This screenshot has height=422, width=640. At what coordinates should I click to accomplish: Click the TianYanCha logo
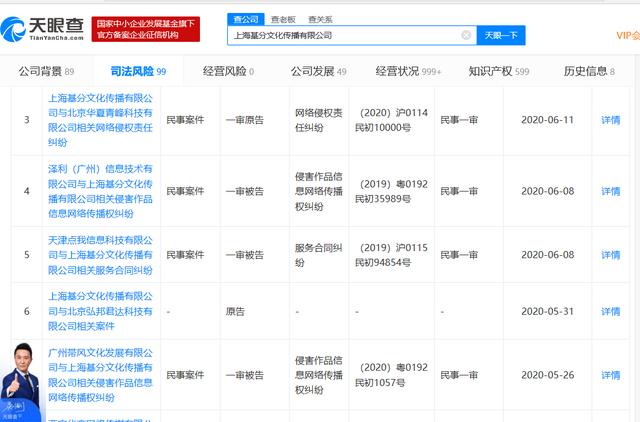coord(42,29)
